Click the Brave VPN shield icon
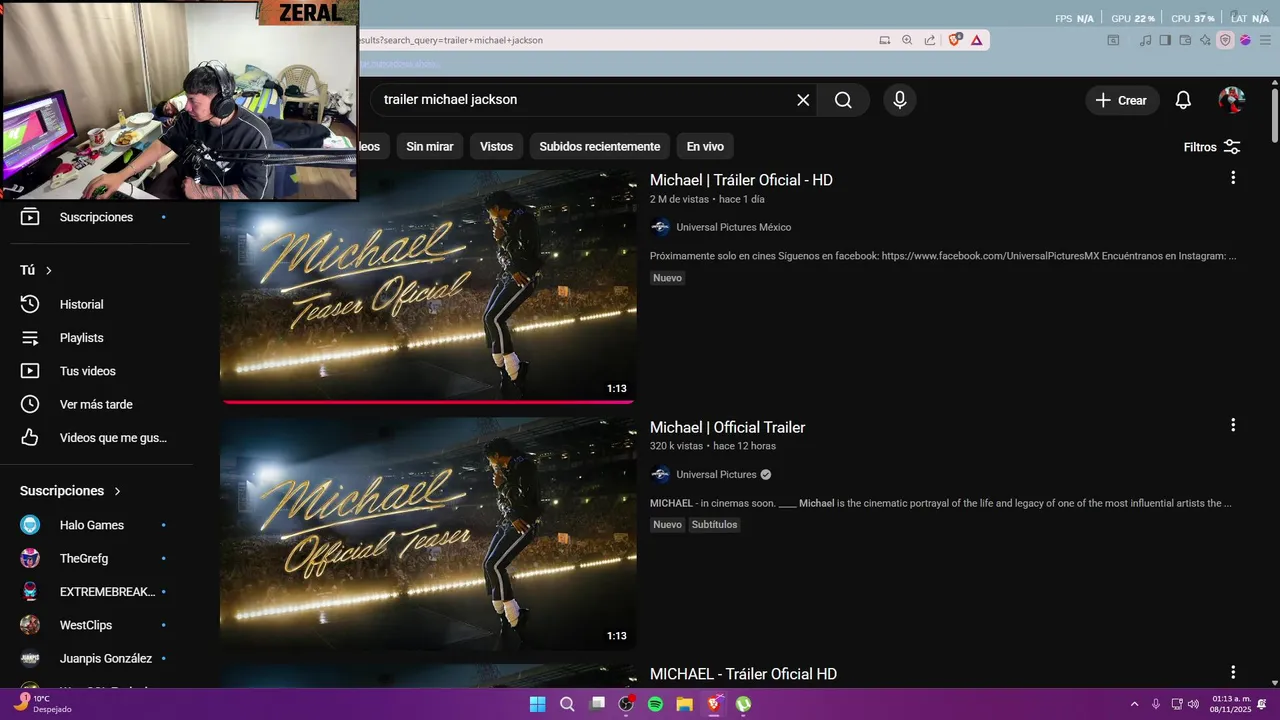 point(1225,40)
